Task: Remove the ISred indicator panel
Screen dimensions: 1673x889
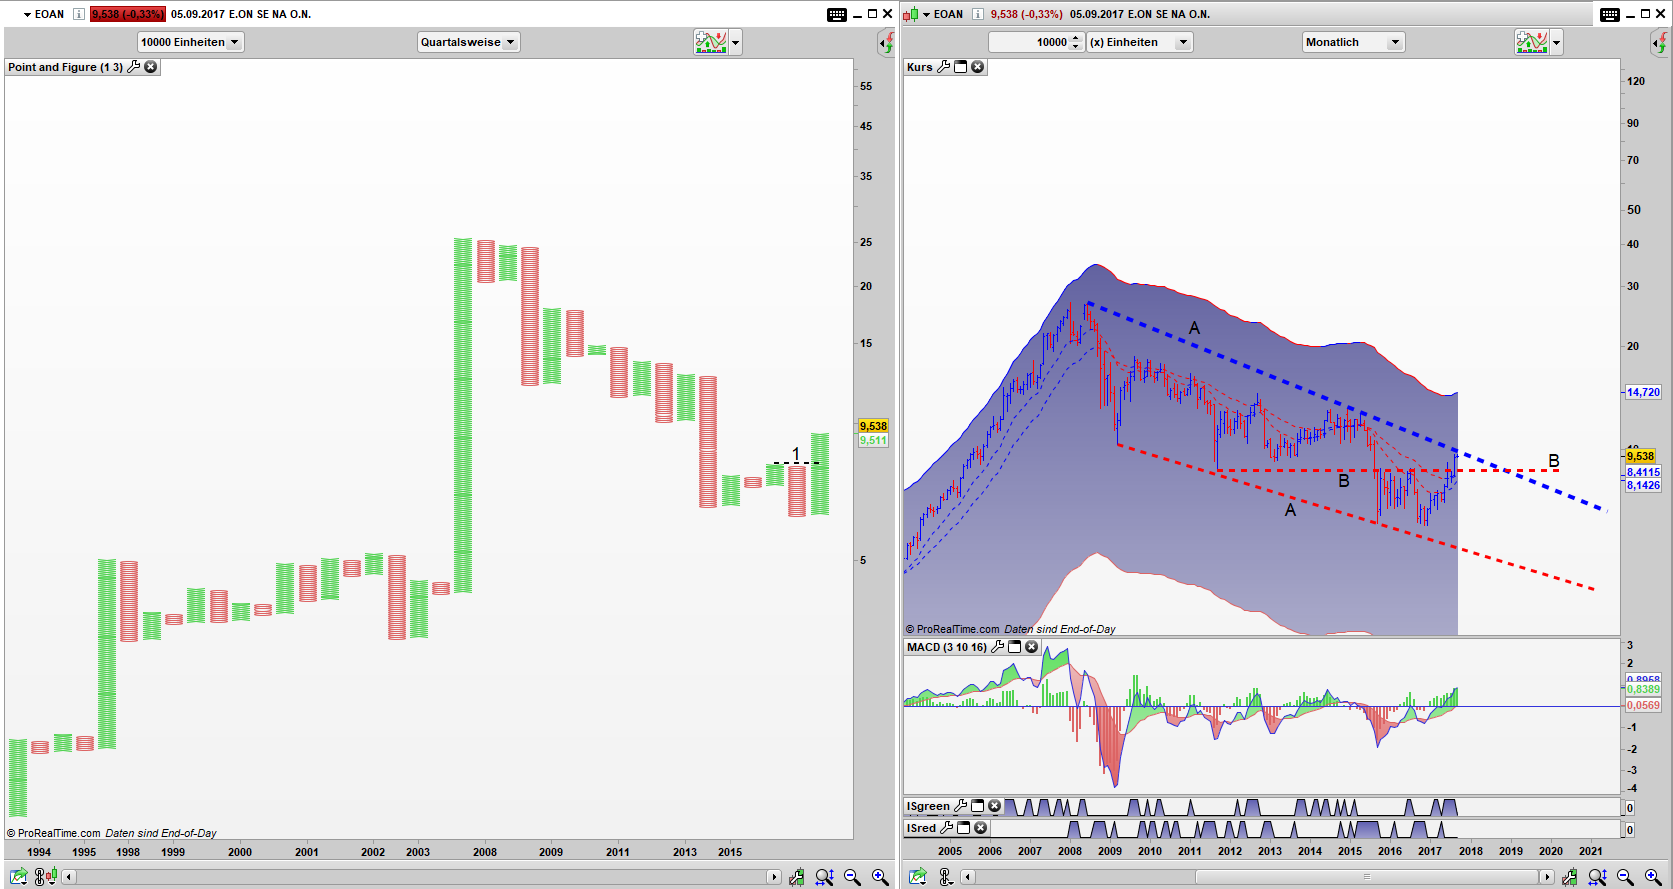Action: point(981,828)
